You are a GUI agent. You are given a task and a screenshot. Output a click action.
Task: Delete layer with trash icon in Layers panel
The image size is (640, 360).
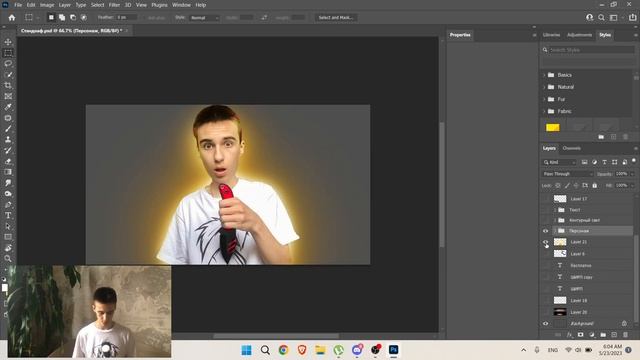625,335
